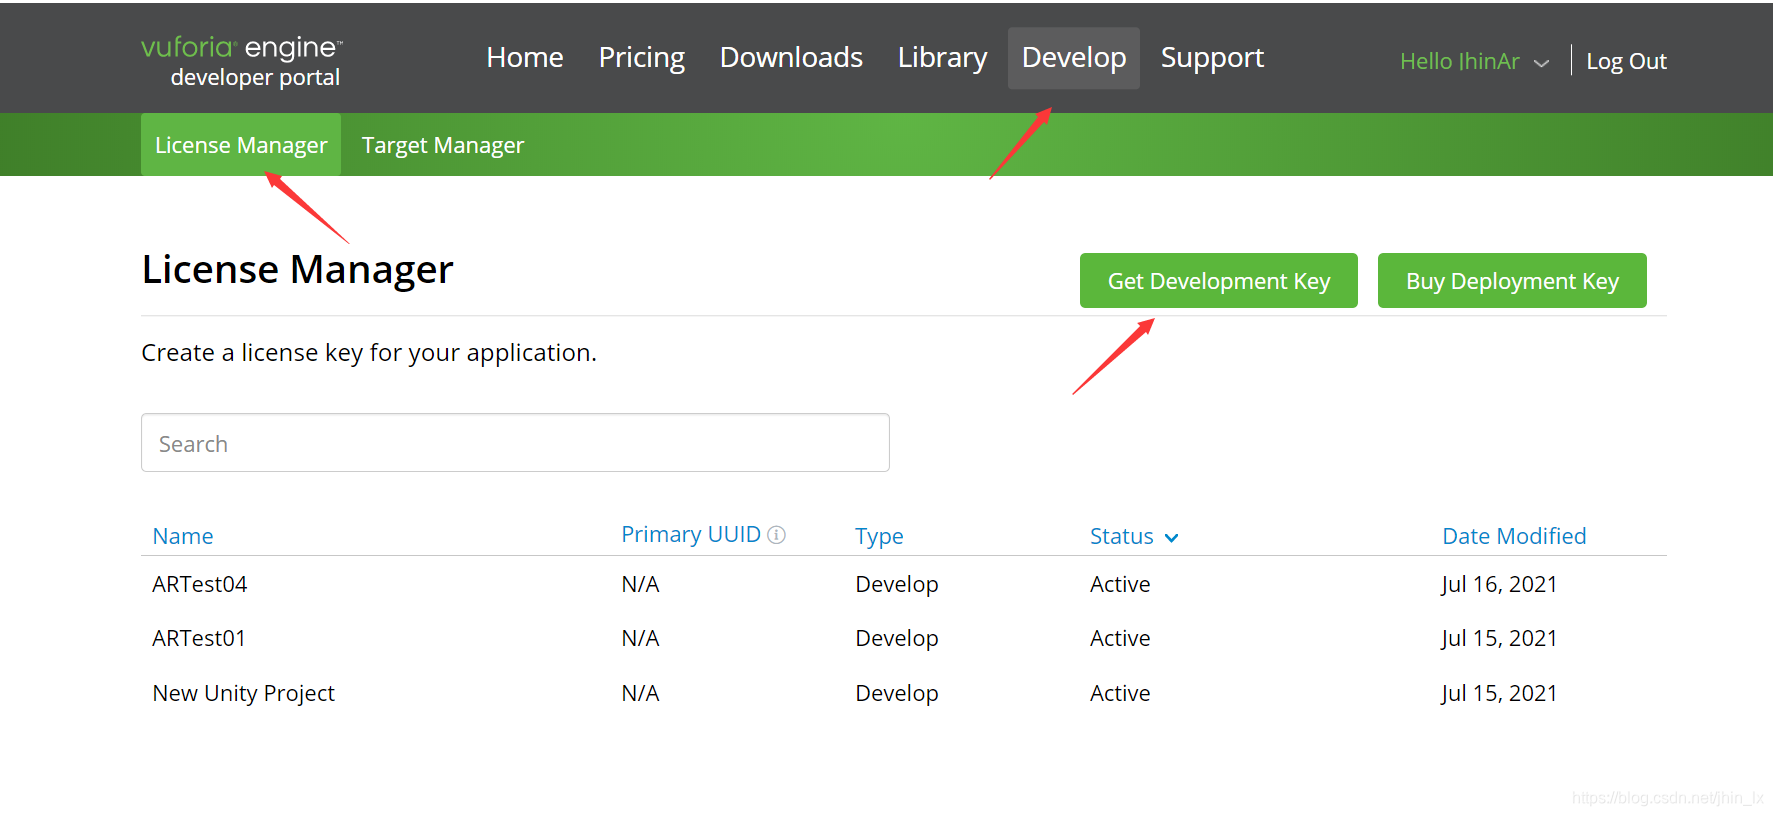Click the Get Development Key button
Screen dimensions: 1773x816
point(1219,281)
